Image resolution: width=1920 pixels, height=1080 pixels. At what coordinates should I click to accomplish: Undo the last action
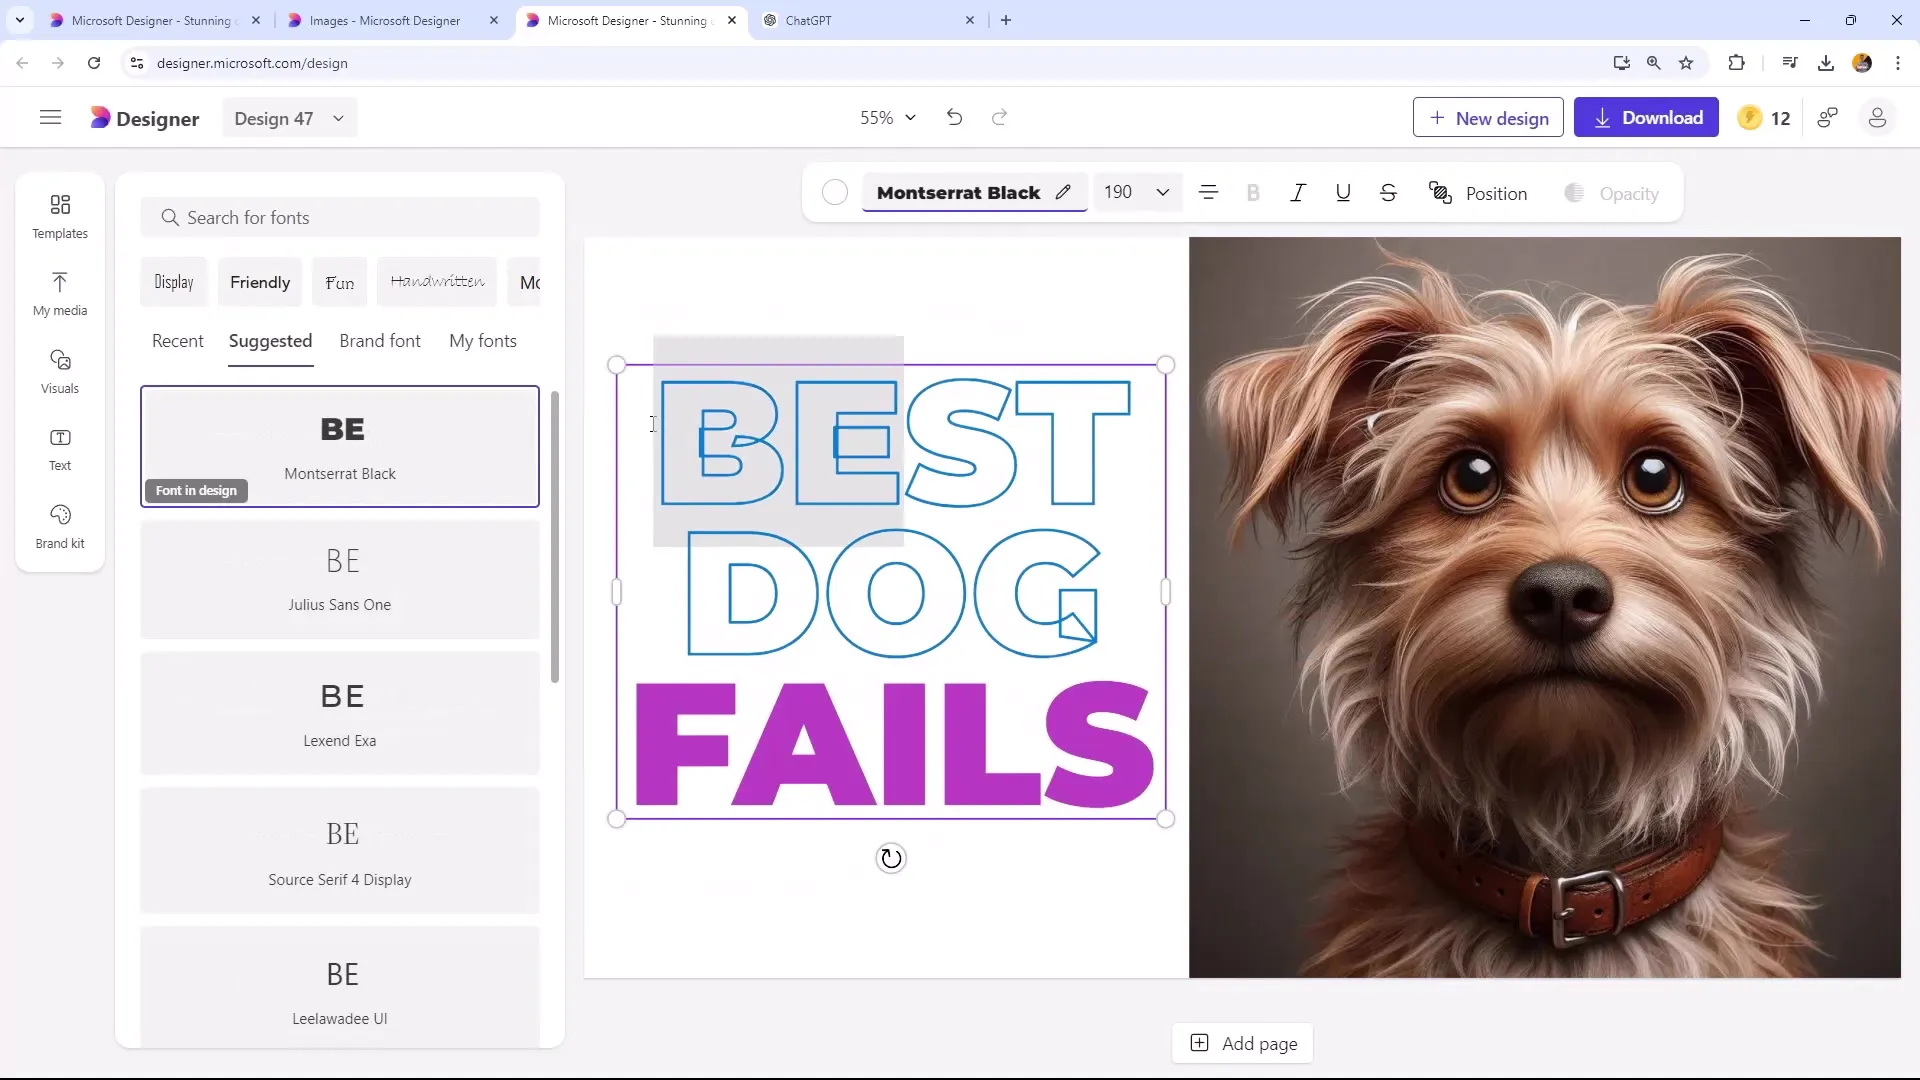tap(954, 118)
